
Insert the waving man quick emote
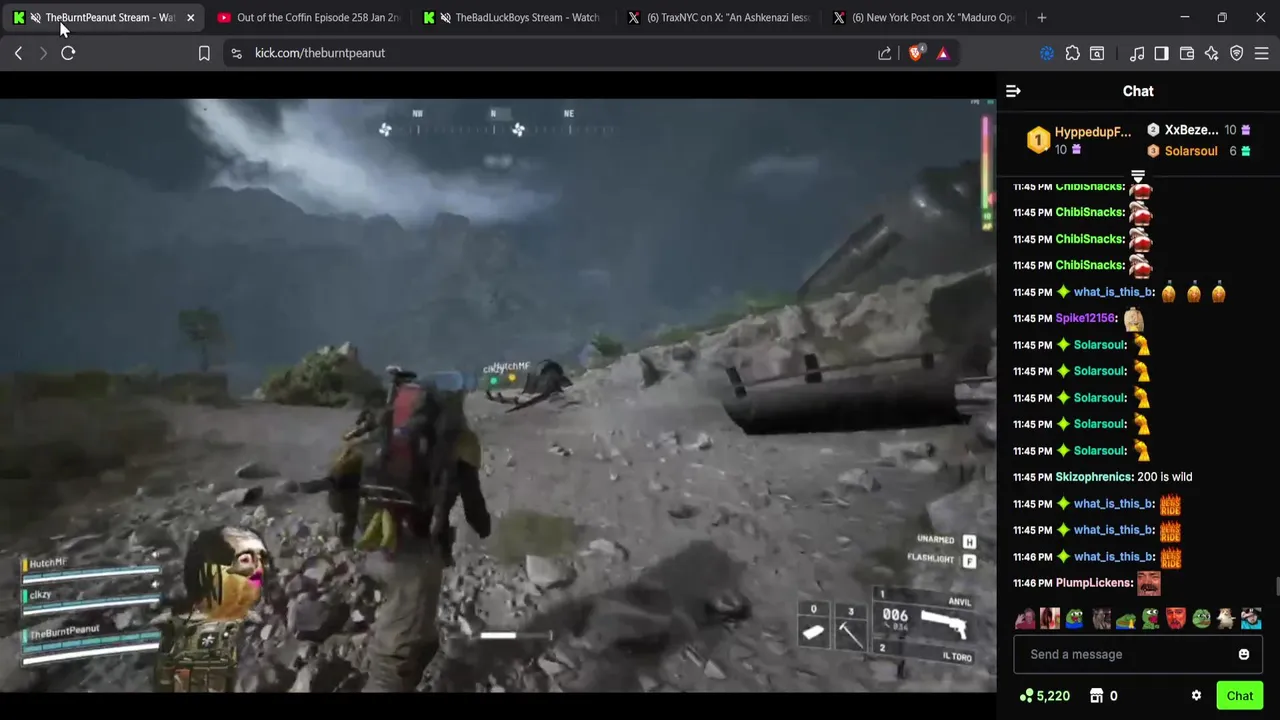click(1025, 619)
